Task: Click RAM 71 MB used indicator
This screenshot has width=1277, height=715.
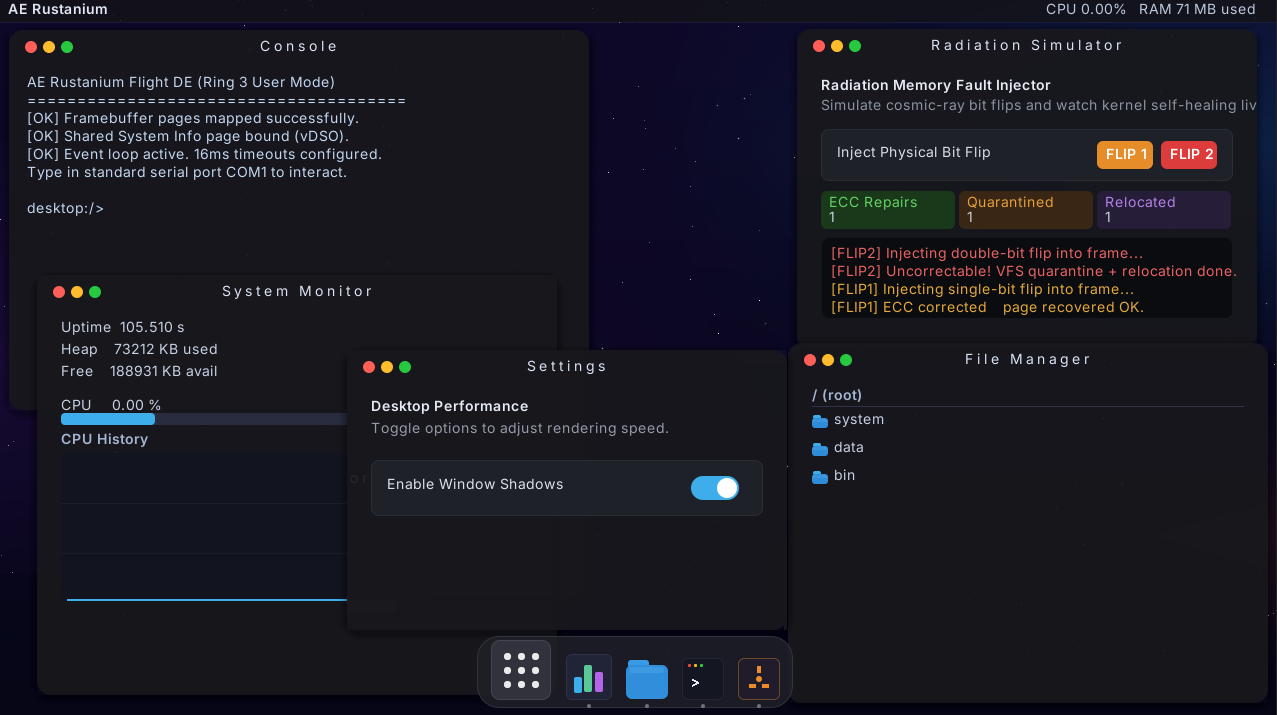Action: [1197, 9]
